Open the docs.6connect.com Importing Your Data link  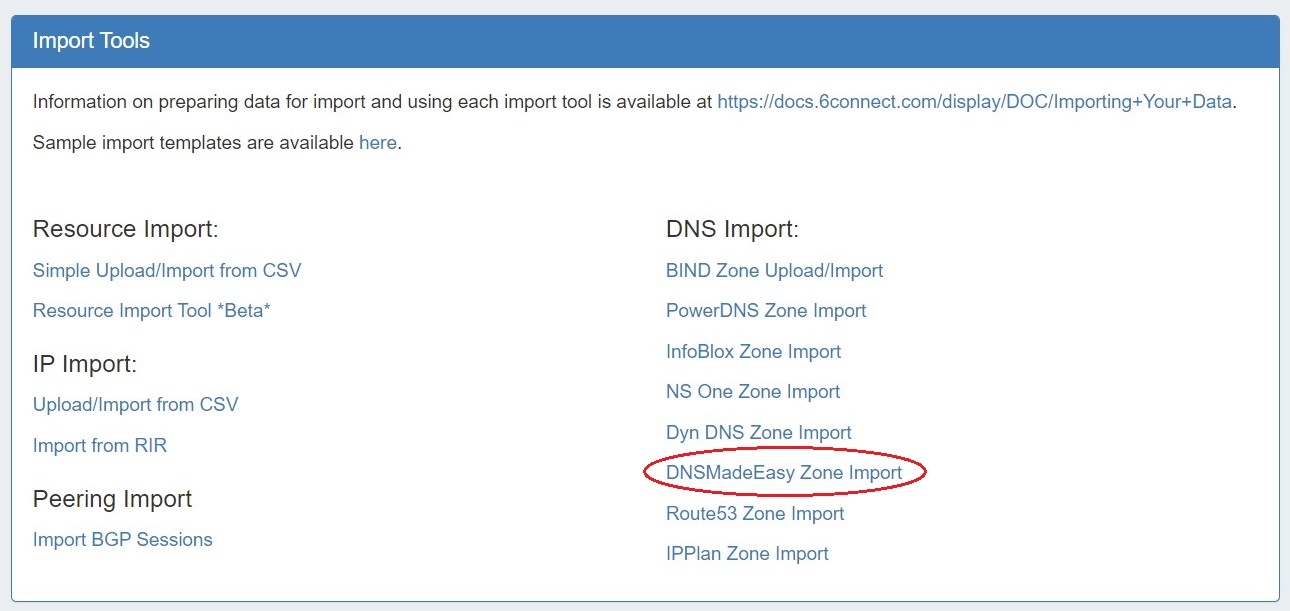pos(974,101)
